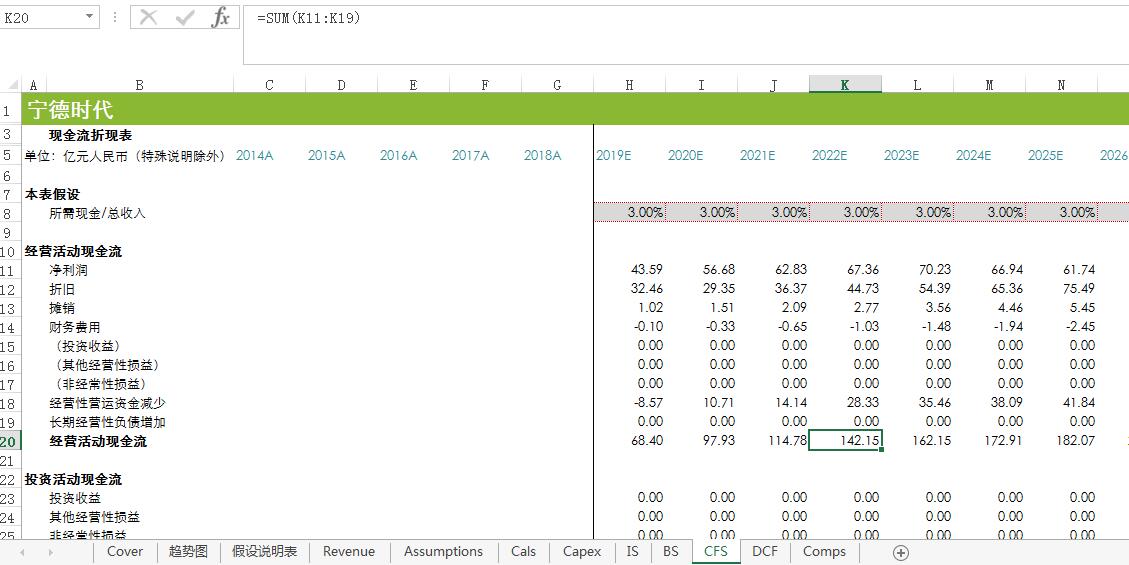Click the 现金流折现表 heading cell
The image size is (1129, 565).
[90, 135]
